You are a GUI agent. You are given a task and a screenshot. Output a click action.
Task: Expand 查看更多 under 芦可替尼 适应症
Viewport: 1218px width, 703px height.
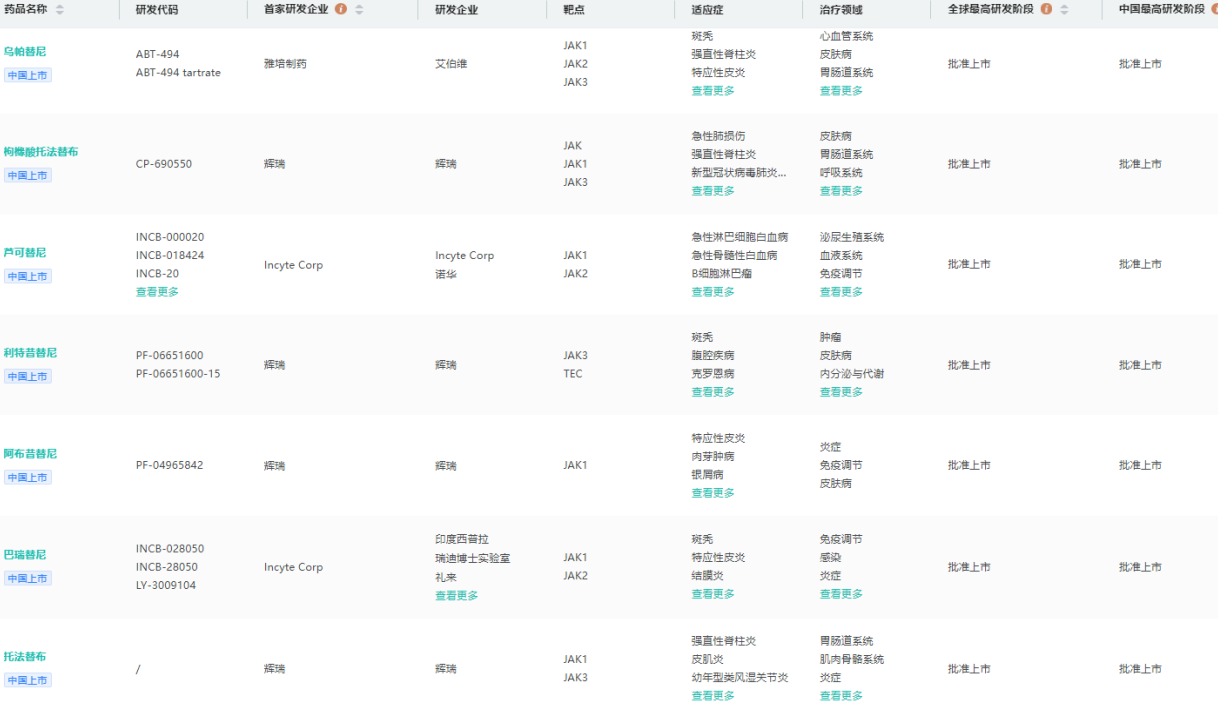tap(713, 292)
